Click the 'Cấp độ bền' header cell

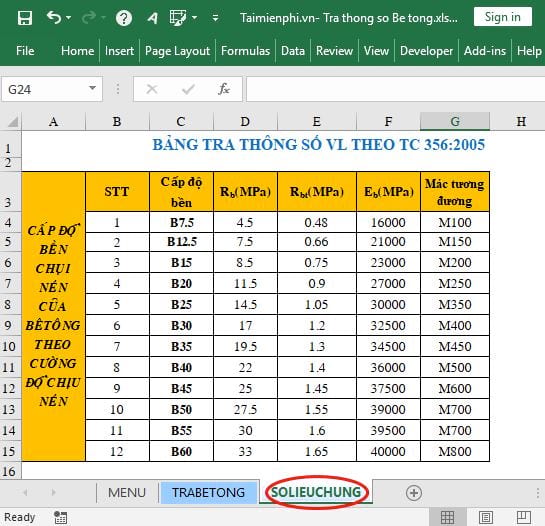[181, 192]
